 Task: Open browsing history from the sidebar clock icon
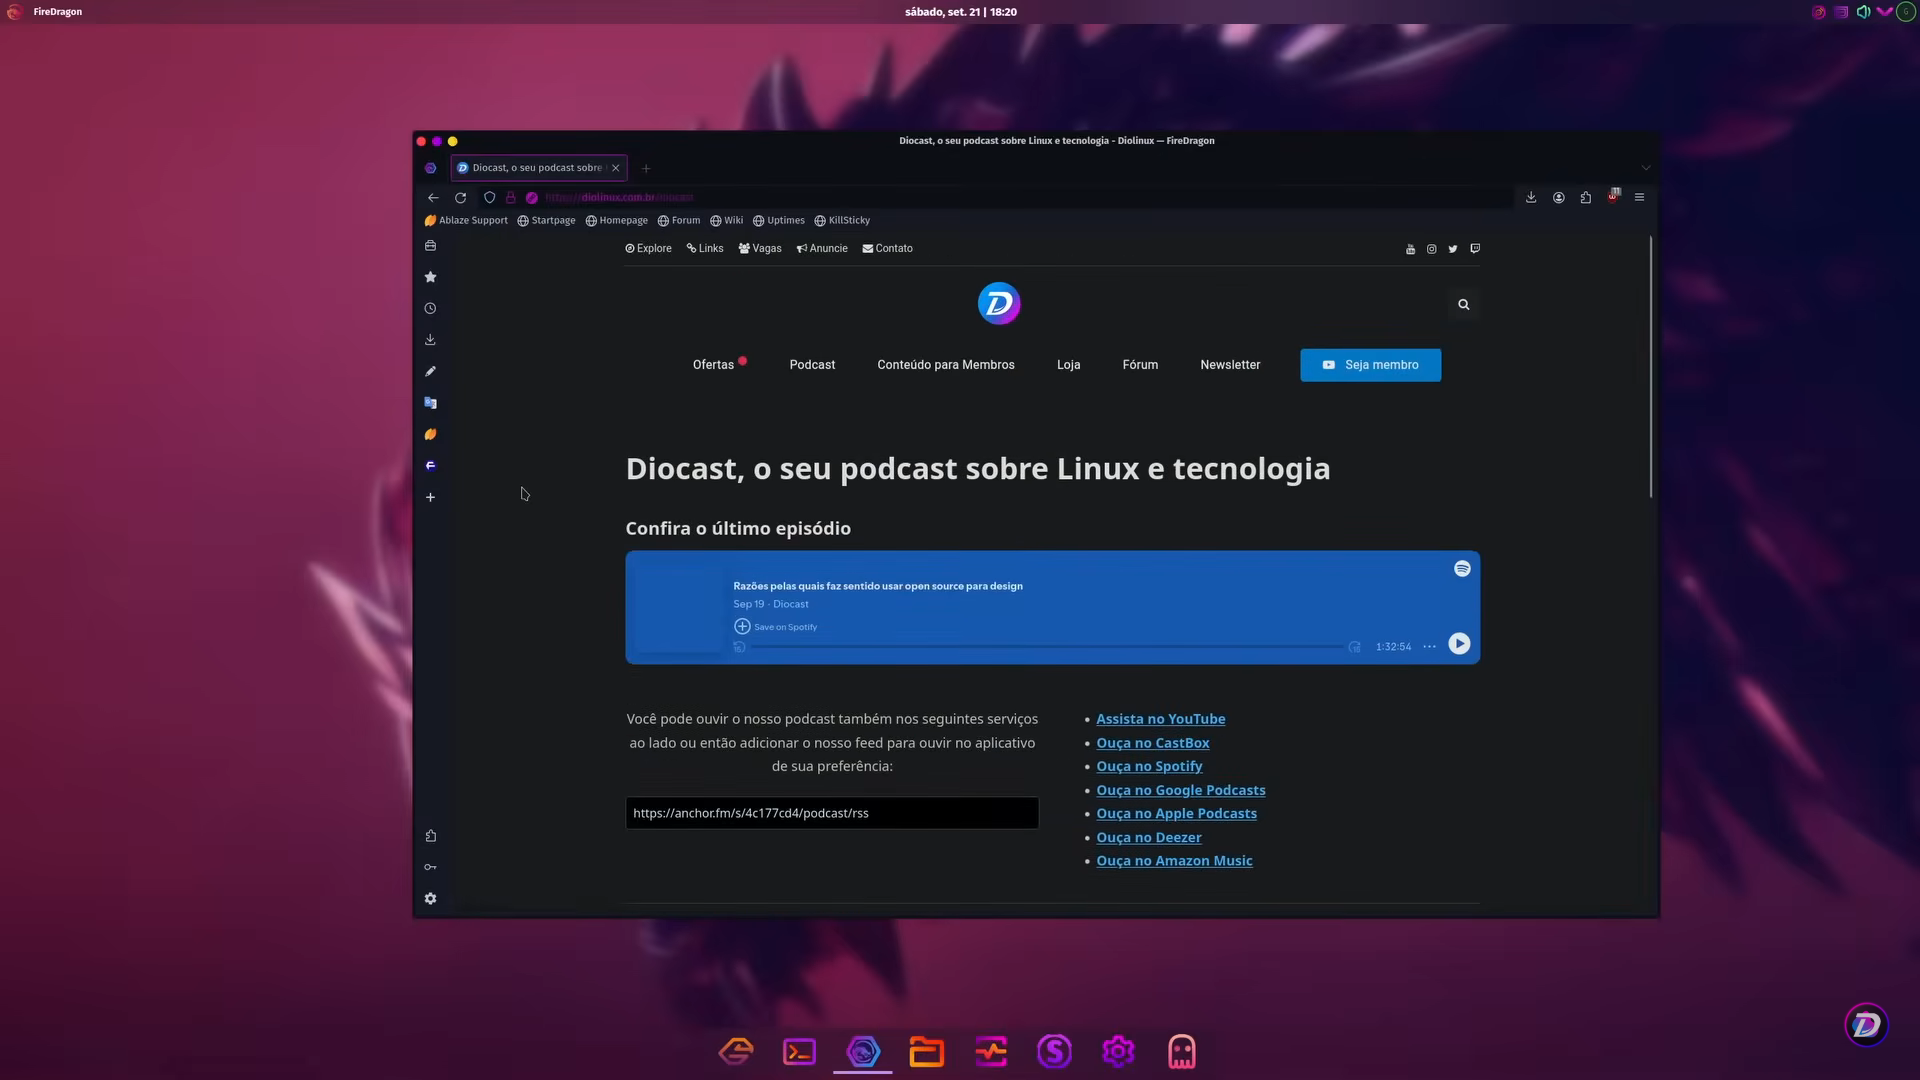coord(430,308)
